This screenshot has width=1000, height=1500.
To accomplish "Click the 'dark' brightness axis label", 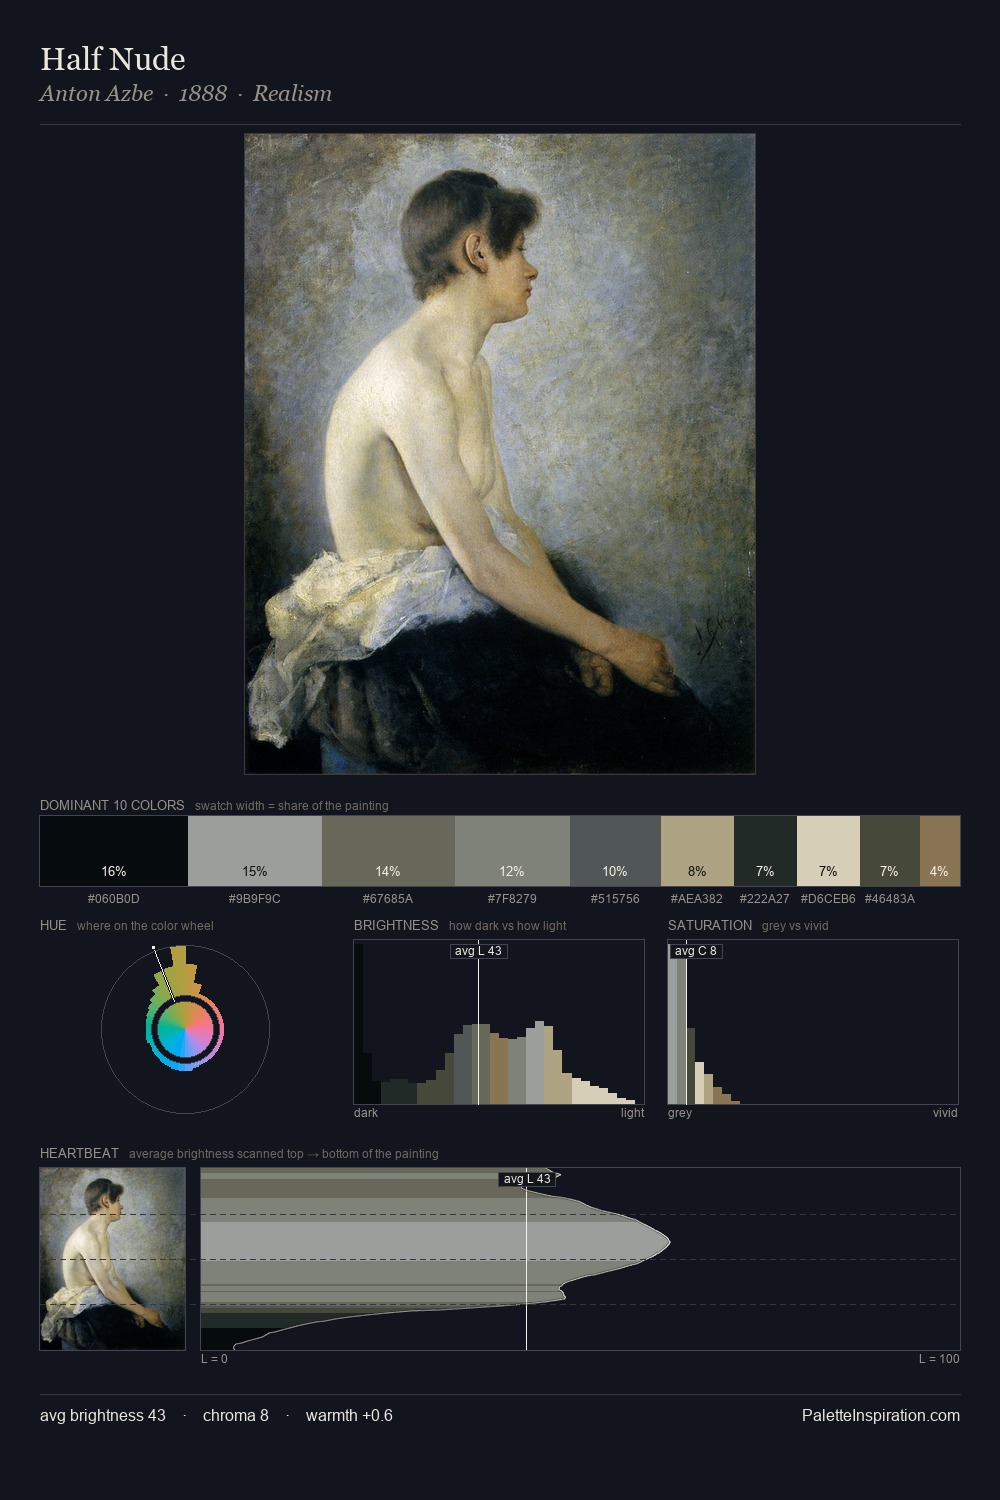I will pyautogui.click(x=366, y=1113).
